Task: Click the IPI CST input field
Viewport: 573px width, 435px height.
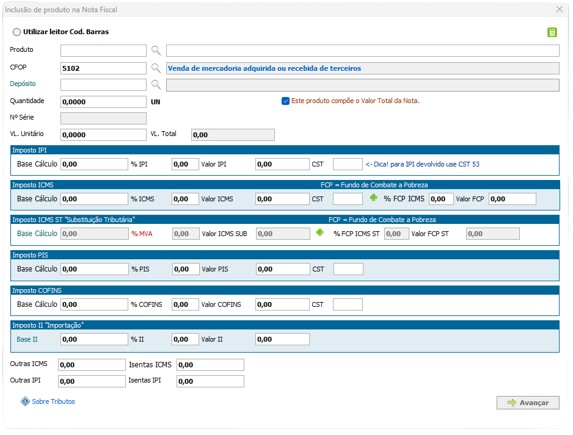Action: [x=348, y=164]
